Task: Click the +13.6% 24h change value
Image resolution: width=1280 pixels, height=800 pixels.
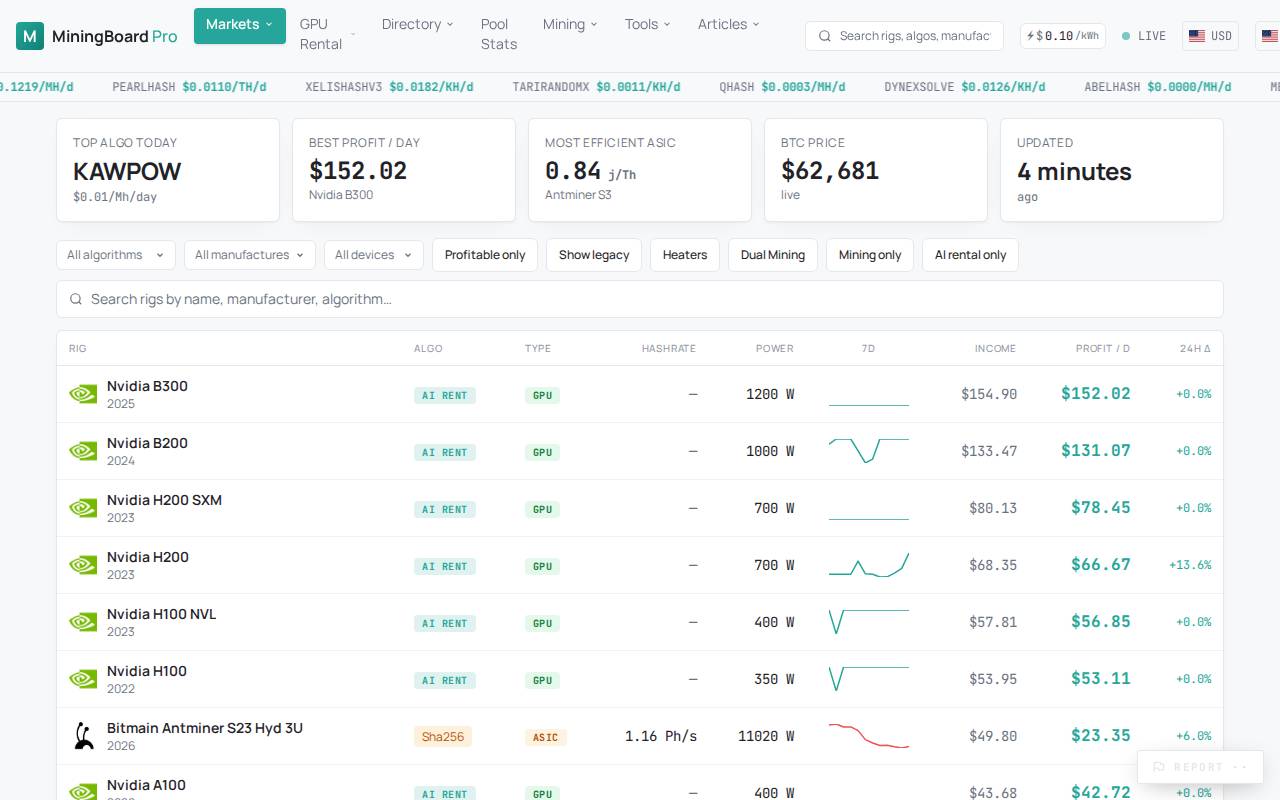Action: pos(1190,565)
